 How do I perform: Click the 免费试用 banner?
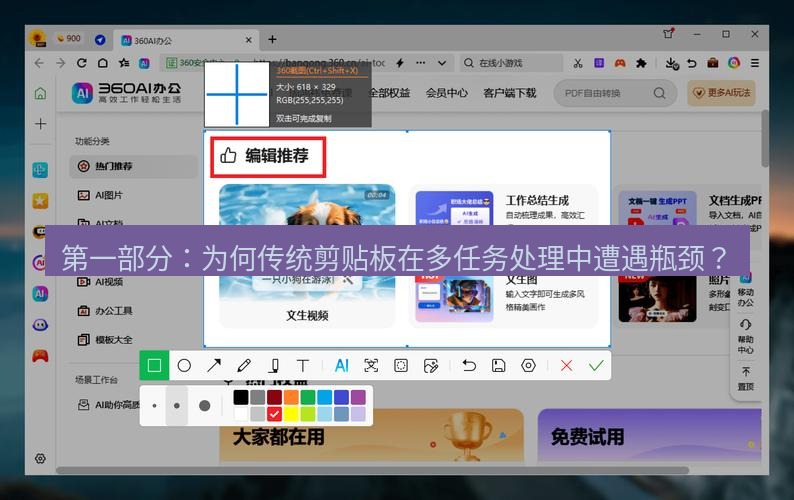tap(650, 436)
